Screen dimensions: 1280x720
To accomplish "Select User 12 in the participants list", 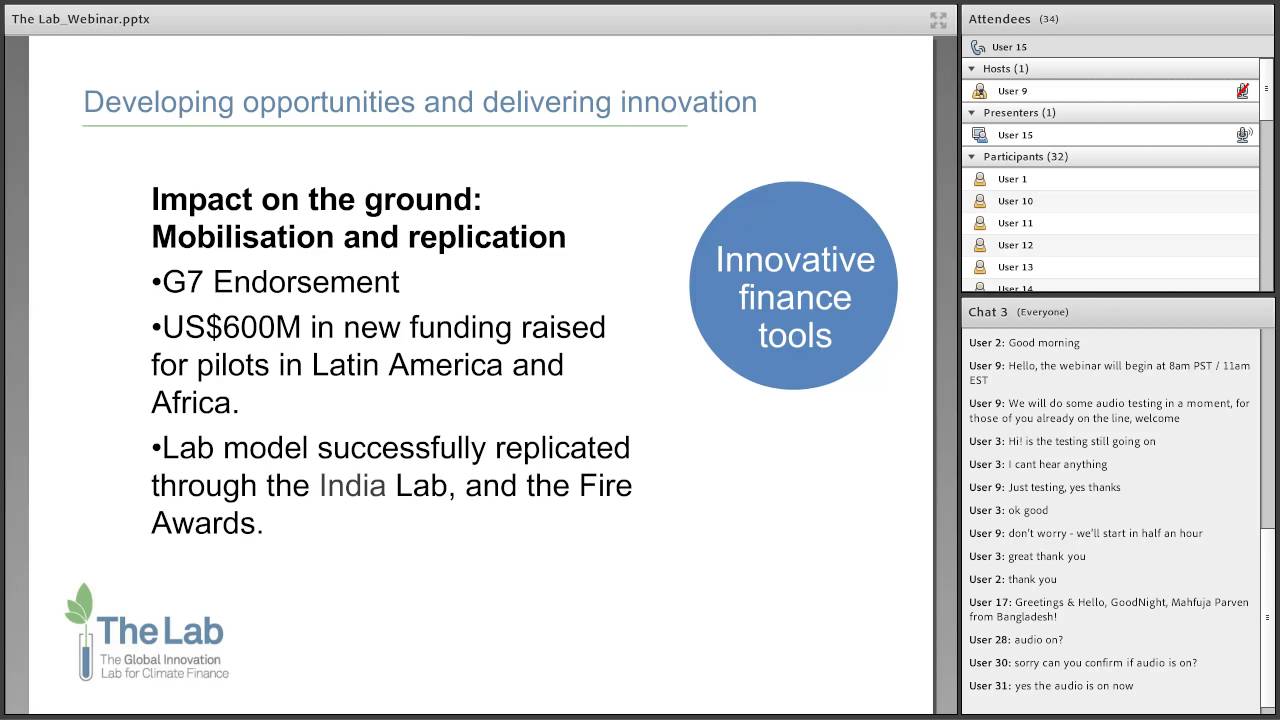I will 1110,245.
